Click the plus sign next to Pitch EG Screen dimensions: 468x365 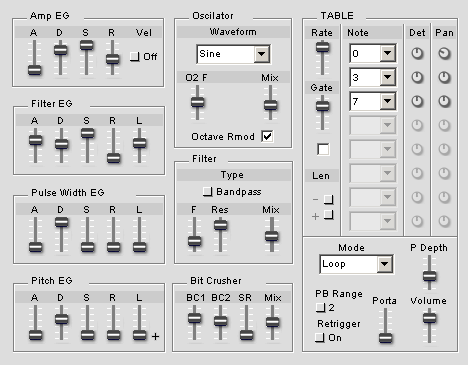pyautogui.click(x=155, y=336)
